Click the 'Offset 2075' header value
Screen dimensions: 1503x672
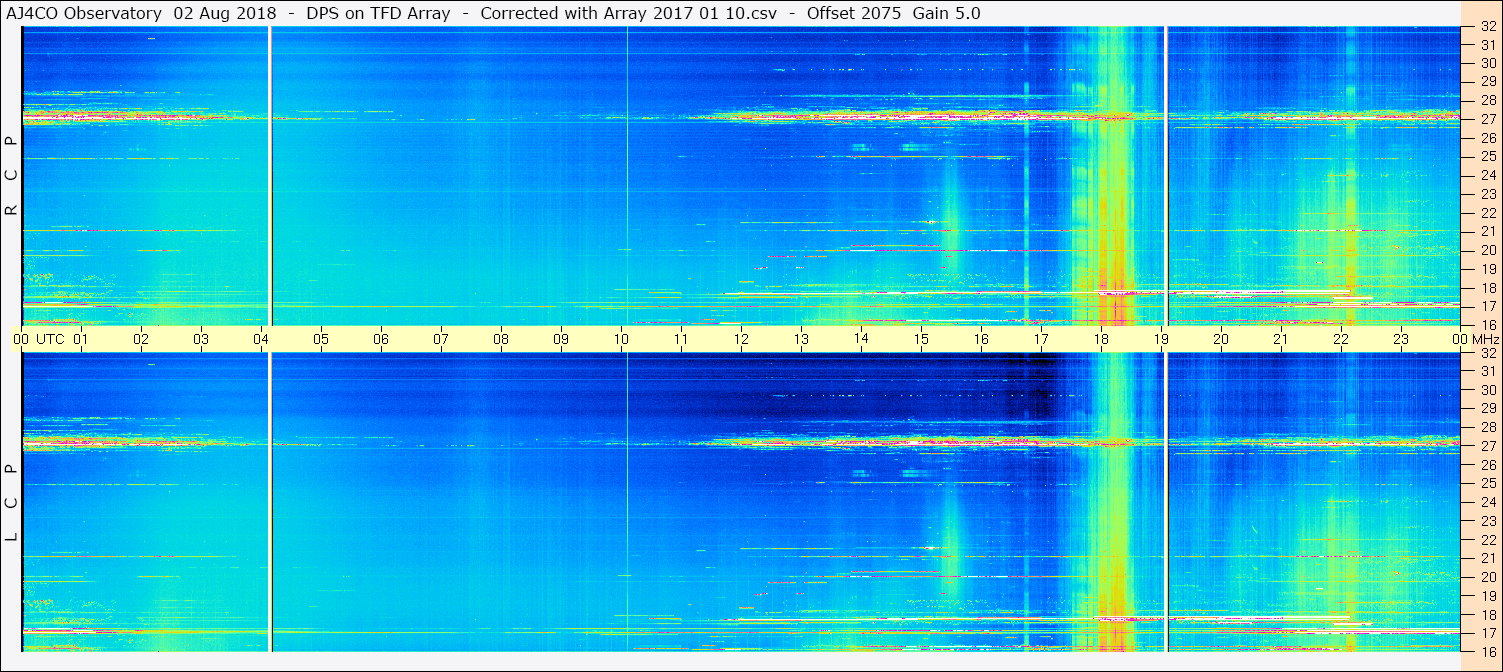[x=853, y=14]
